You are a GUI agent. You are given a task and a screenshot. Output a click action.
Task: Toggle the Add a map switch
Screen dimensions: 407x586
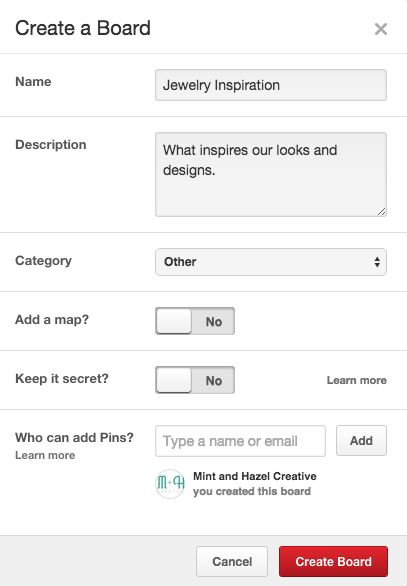pos(195,321)
